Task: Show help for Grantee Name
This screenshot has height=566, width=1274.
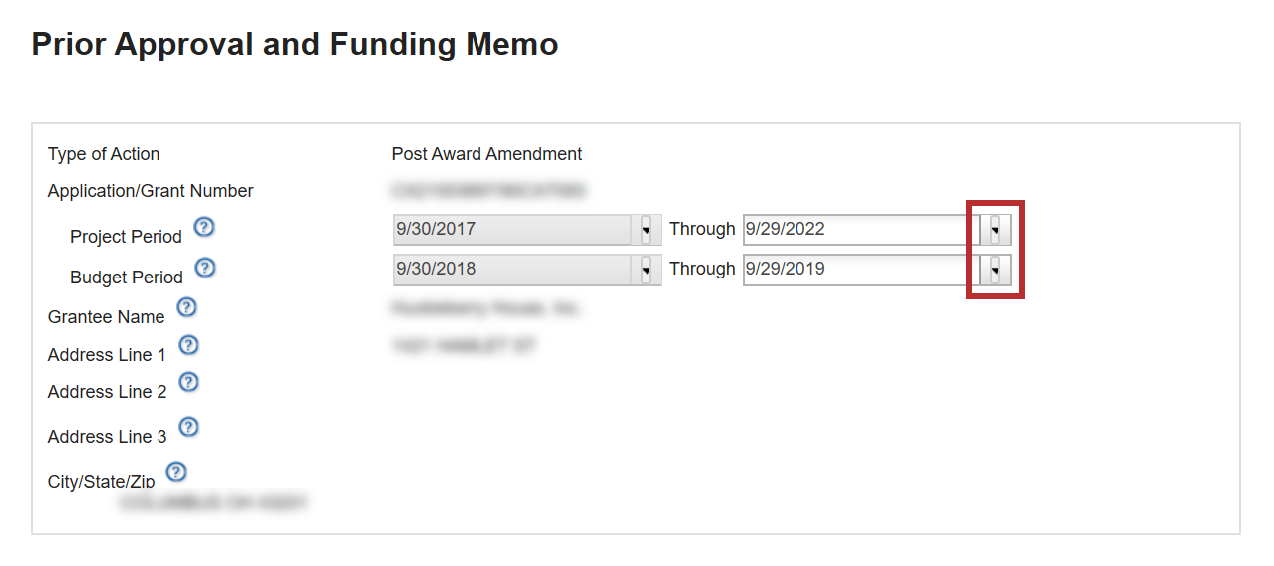Action: 186,307
